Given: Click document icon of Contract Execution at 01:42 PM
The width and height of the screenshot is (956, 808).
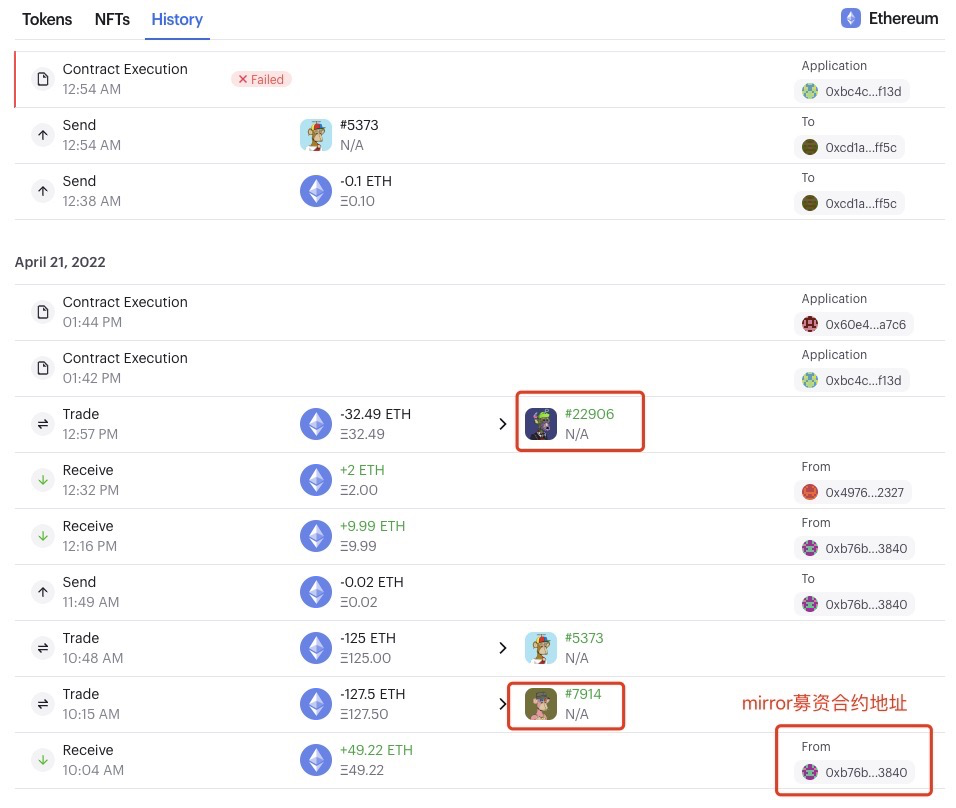Looking at the screenshot, I should click(43, 368).
